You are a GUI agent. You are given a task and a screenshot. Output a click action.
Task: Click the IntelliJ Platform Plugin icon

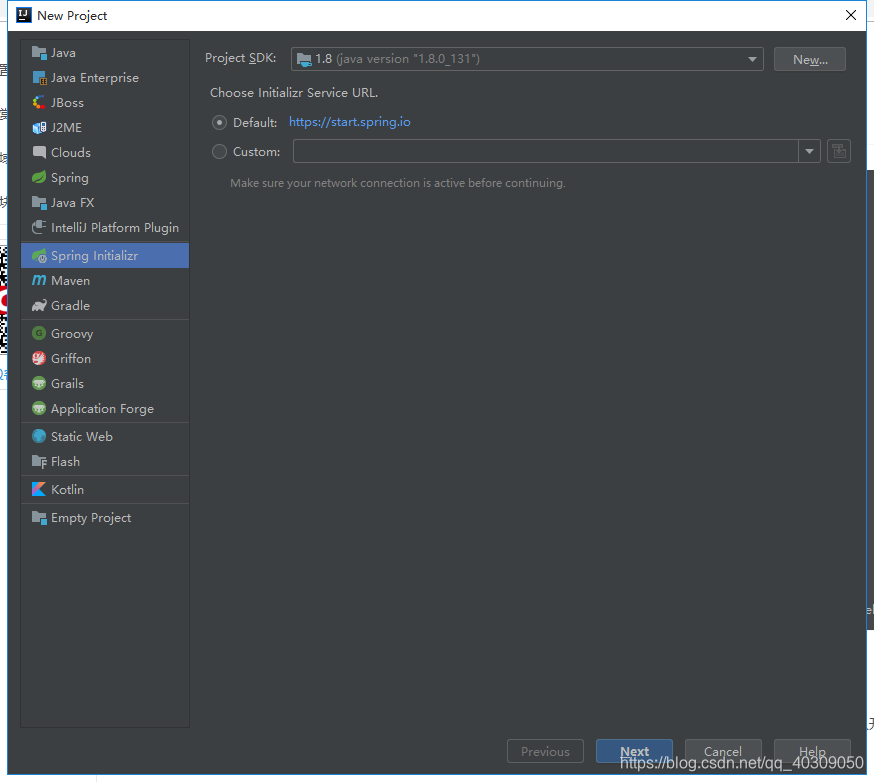tap(39, 227)
